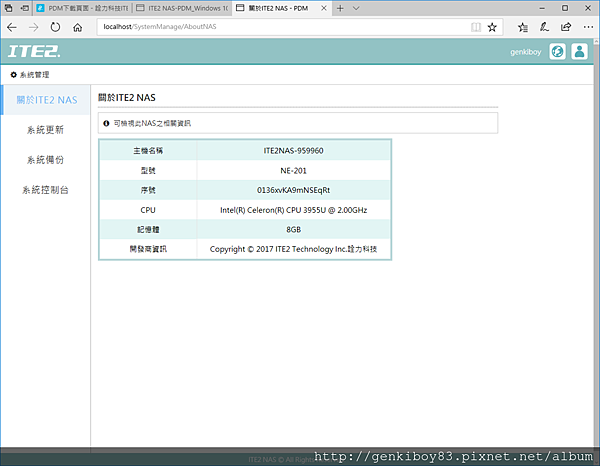
Task: Set these tabs aside icon
Action: point(24,8)
